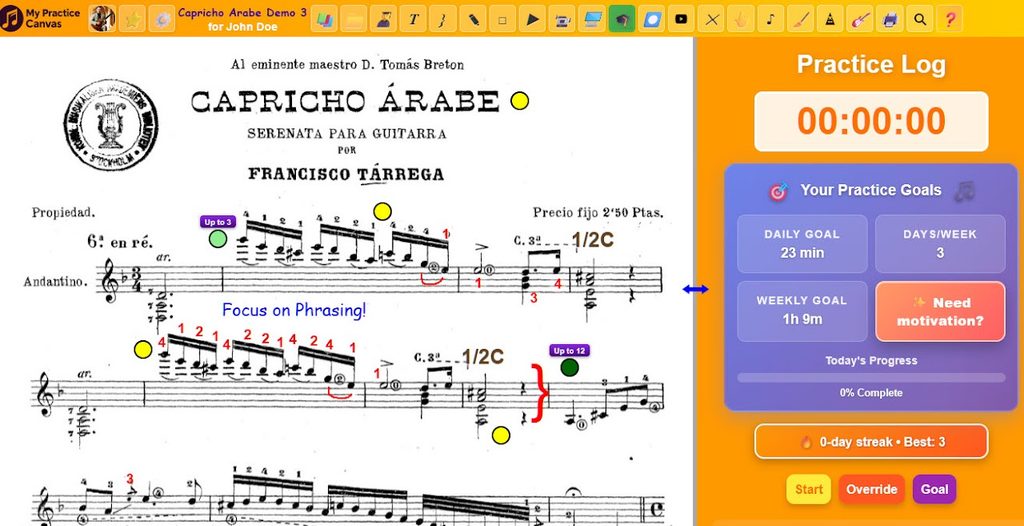Click the Override button
The height and width of the screenshot is (526, 1024).
coord(871,489)
